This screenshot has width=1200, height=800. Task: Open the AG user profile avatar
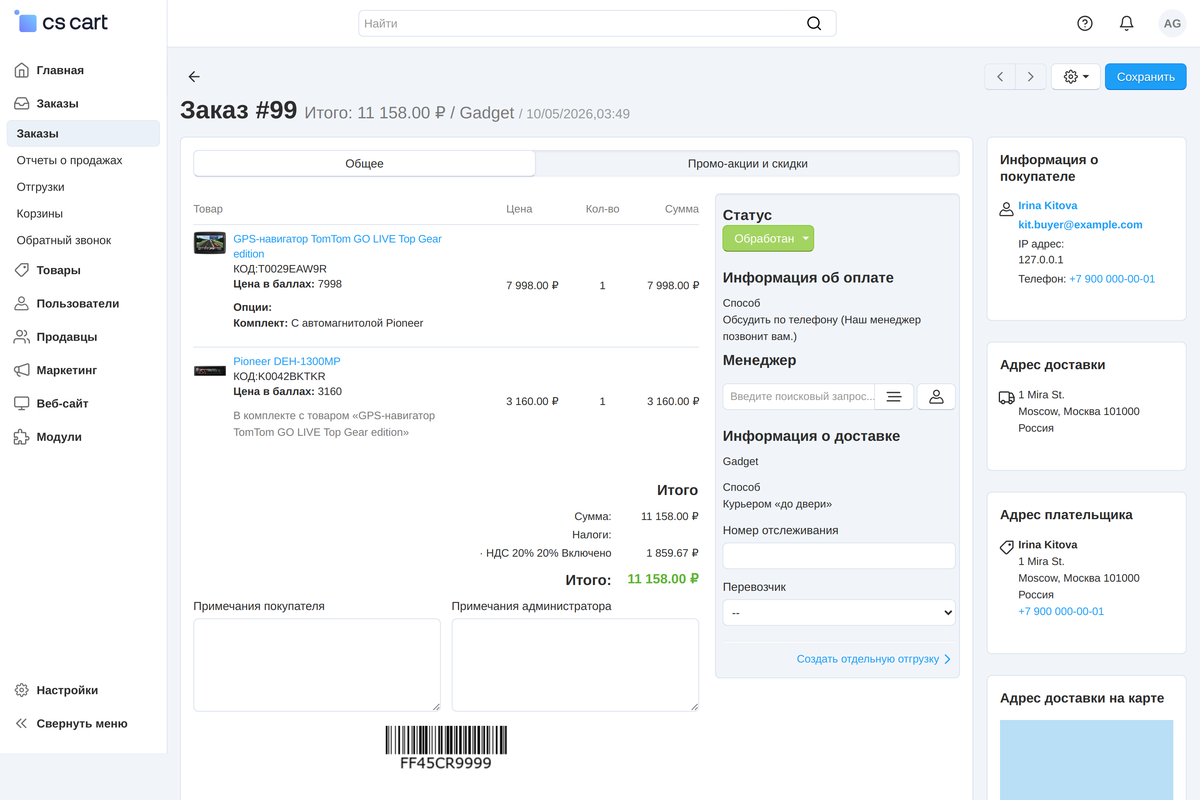click(1171, 23)
